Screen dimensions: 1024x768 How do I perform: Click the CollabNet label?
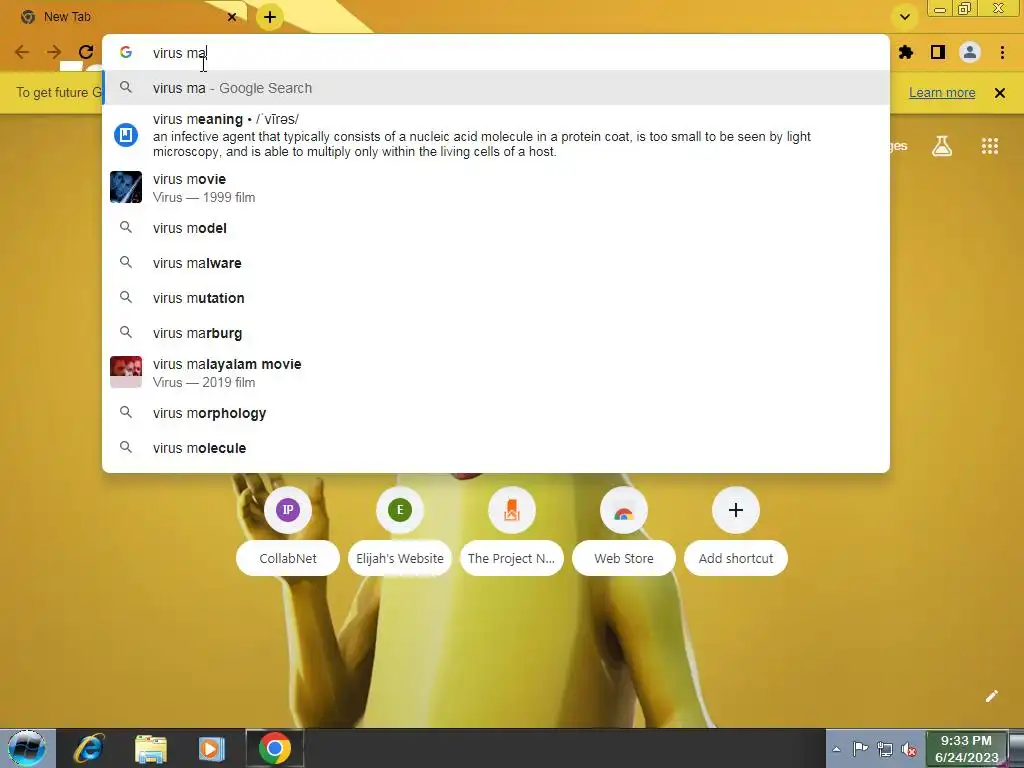pos(288,558)
